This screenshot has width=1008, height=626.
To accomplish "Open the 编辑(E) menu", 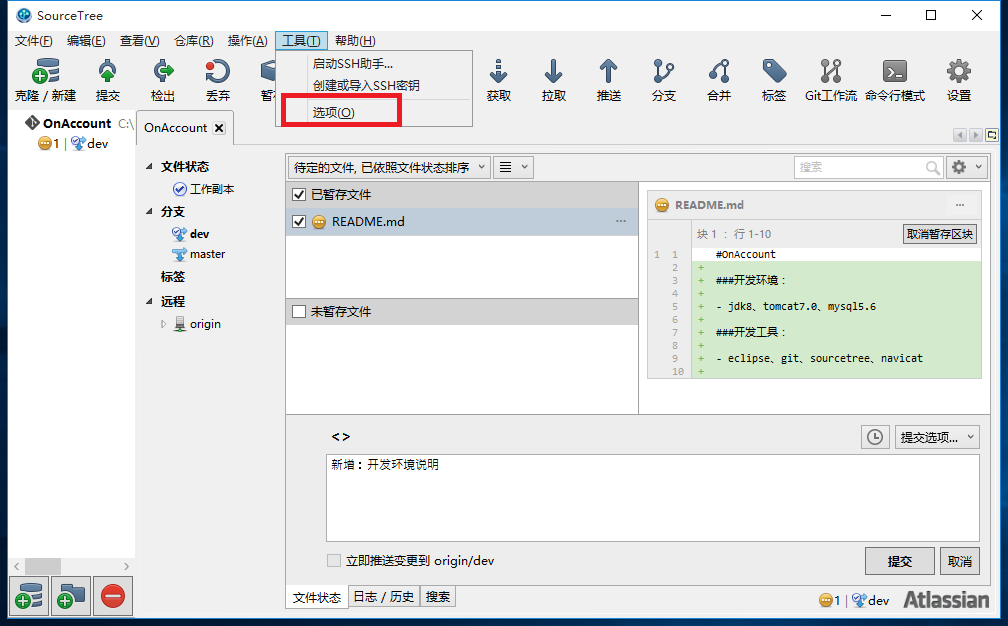I will click(x=86, y=40).
